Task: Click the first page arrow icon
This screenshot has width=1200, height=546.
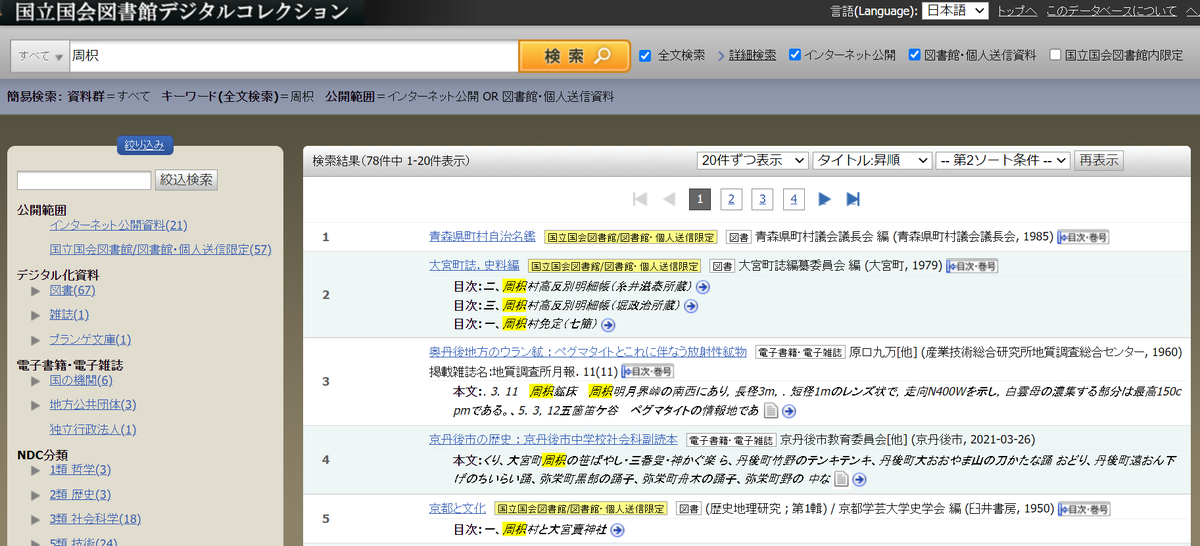Action: click(x=640, y=199)
